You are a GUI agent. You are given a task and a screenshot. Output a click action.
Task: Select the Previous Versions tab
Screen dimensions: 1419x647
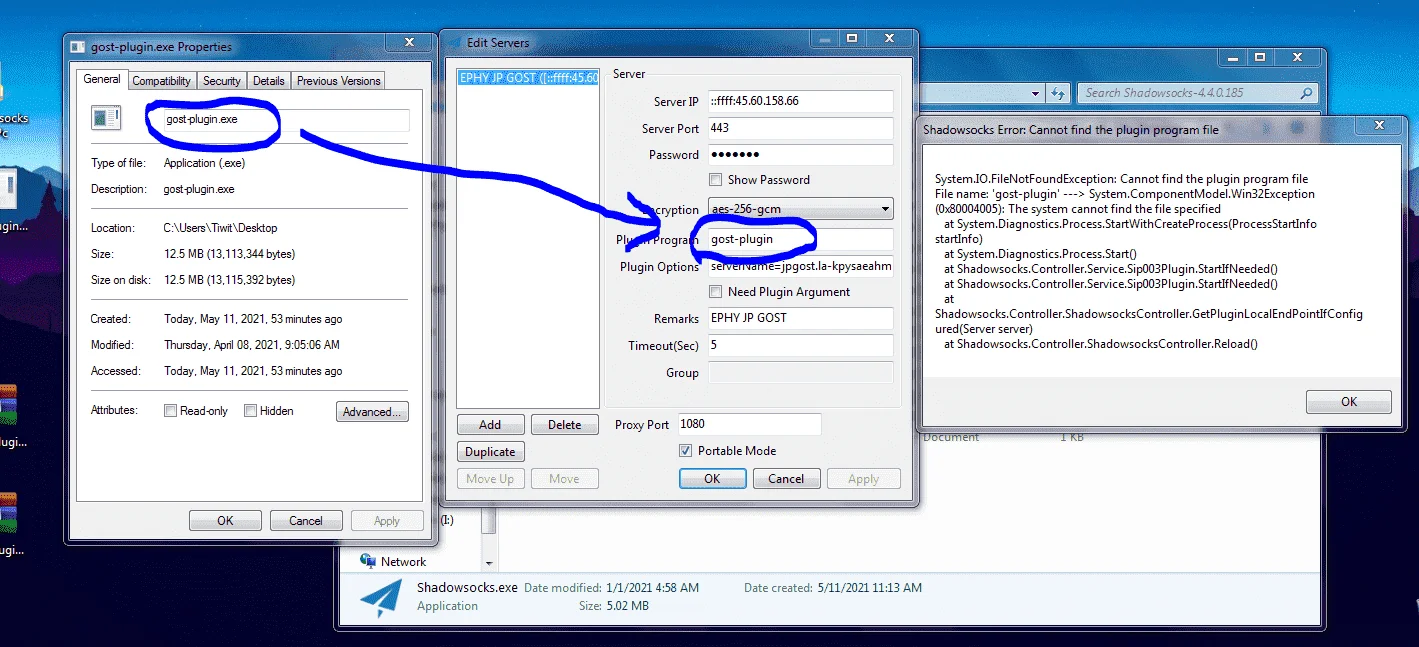click(338, 81)
